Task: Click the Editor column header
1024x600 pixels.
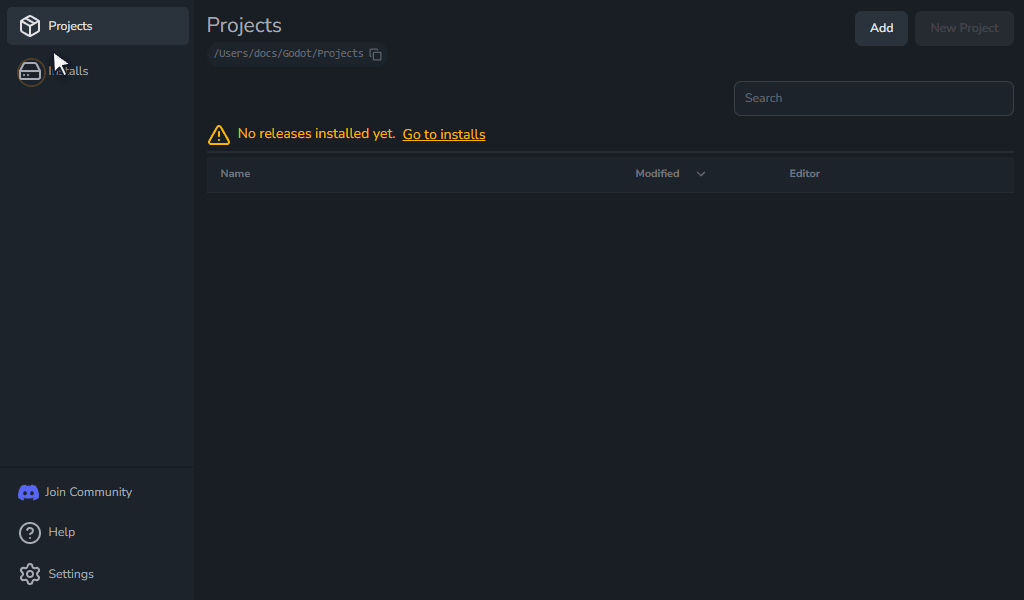Action: pos(805,174)
